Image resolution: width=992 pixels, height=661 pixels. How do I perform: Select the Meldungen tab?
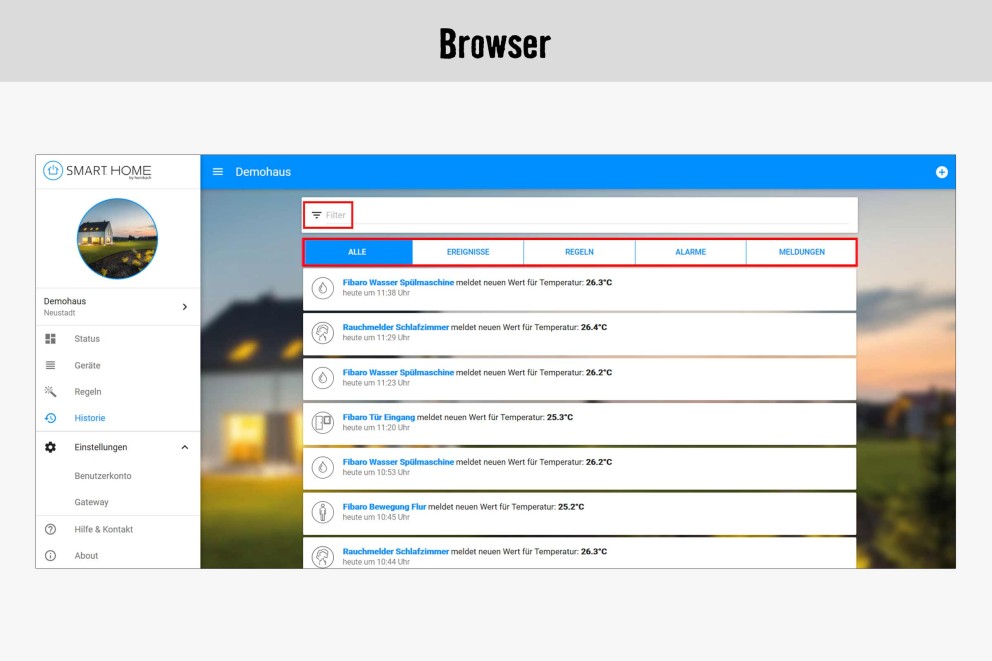[x=801, y=252]
